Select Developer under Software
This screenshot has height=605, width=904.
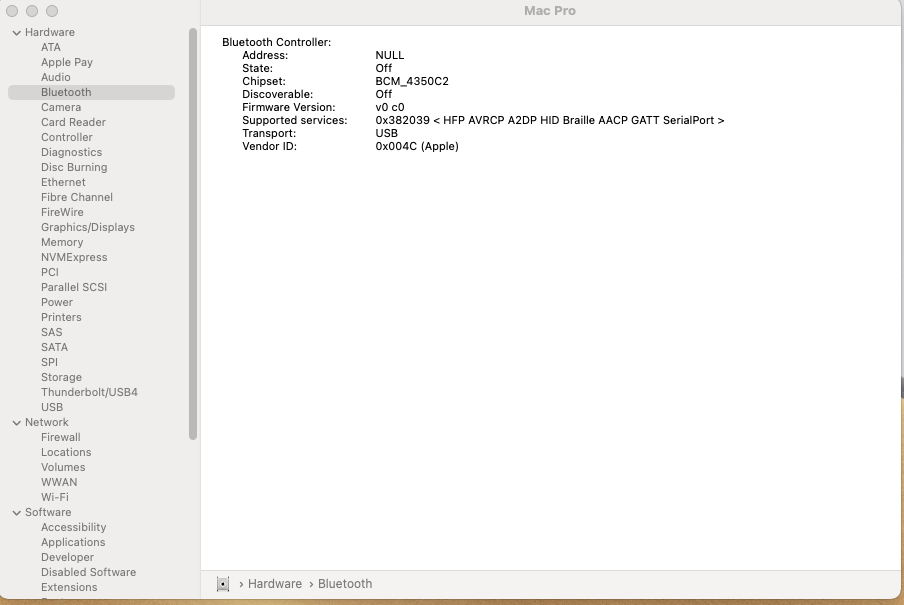pyautogui.click(x=67, y=557)
